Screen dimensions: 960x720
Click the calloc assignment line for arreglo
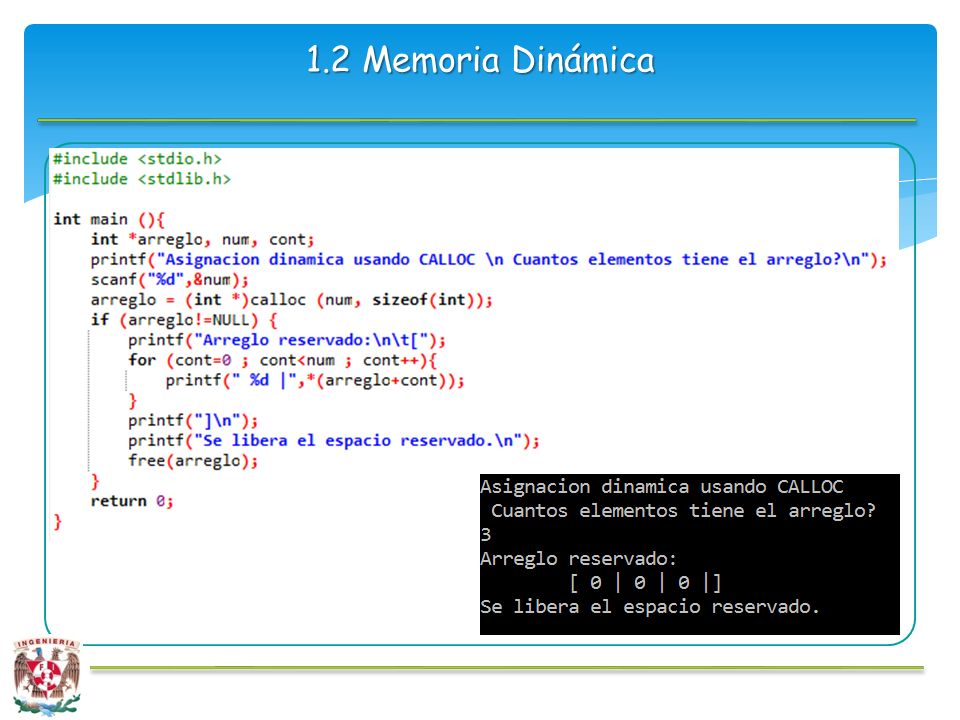291,301
